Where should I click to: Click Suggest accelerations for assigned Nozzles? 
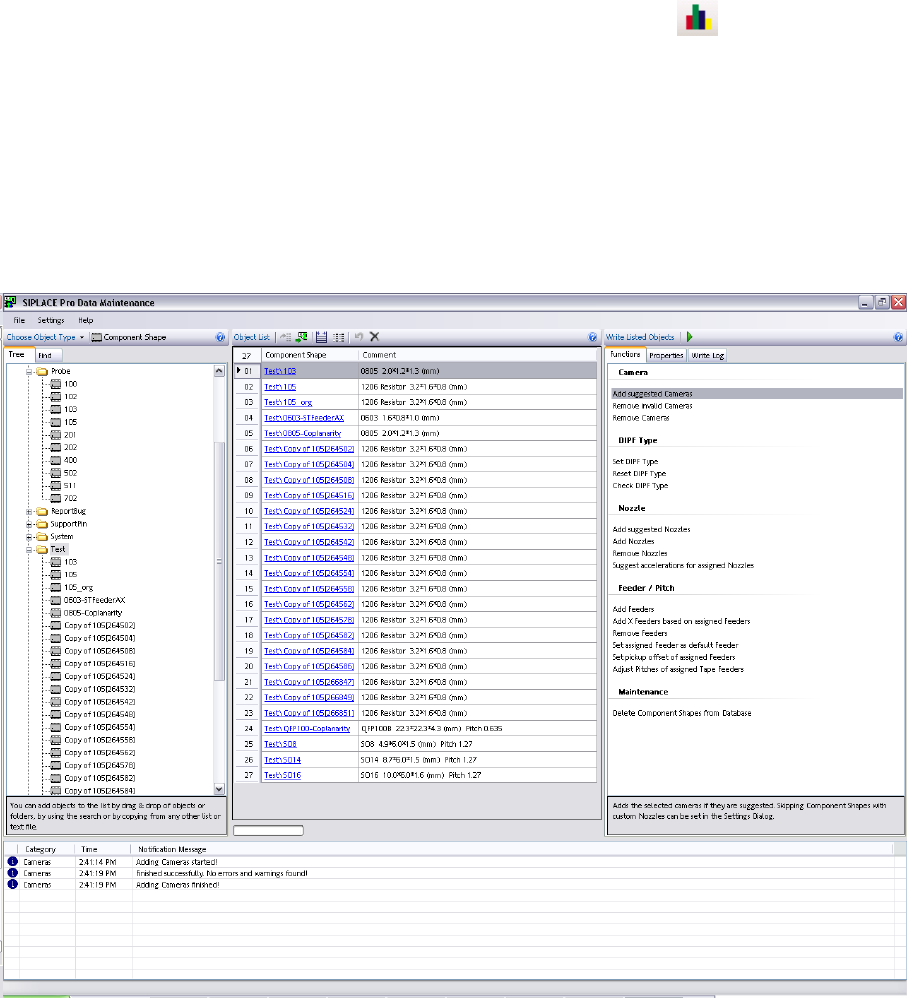[x=683, y=566]
